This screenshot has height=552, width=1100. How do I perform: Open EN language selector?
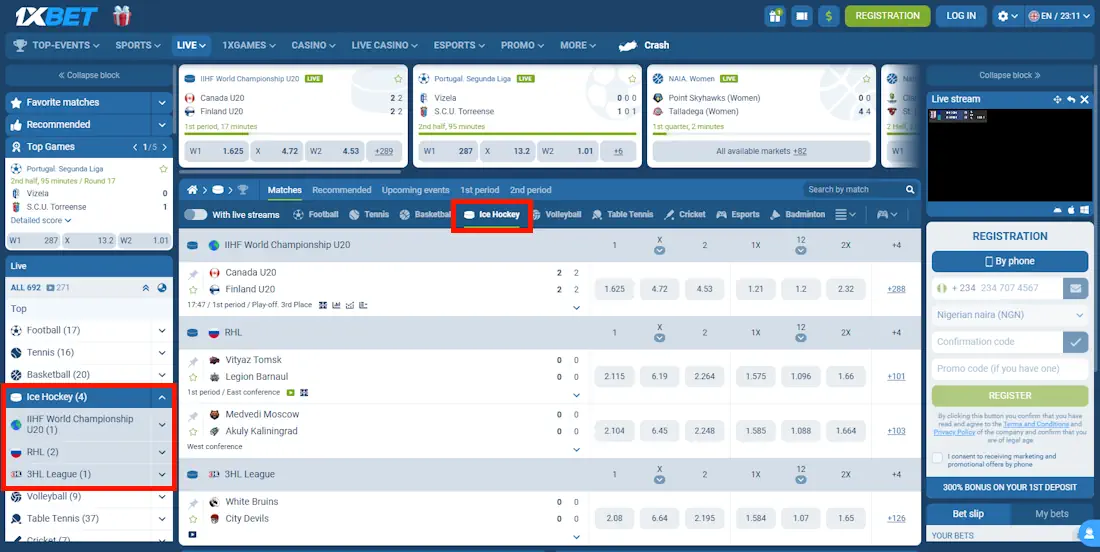pos(1060,15)
